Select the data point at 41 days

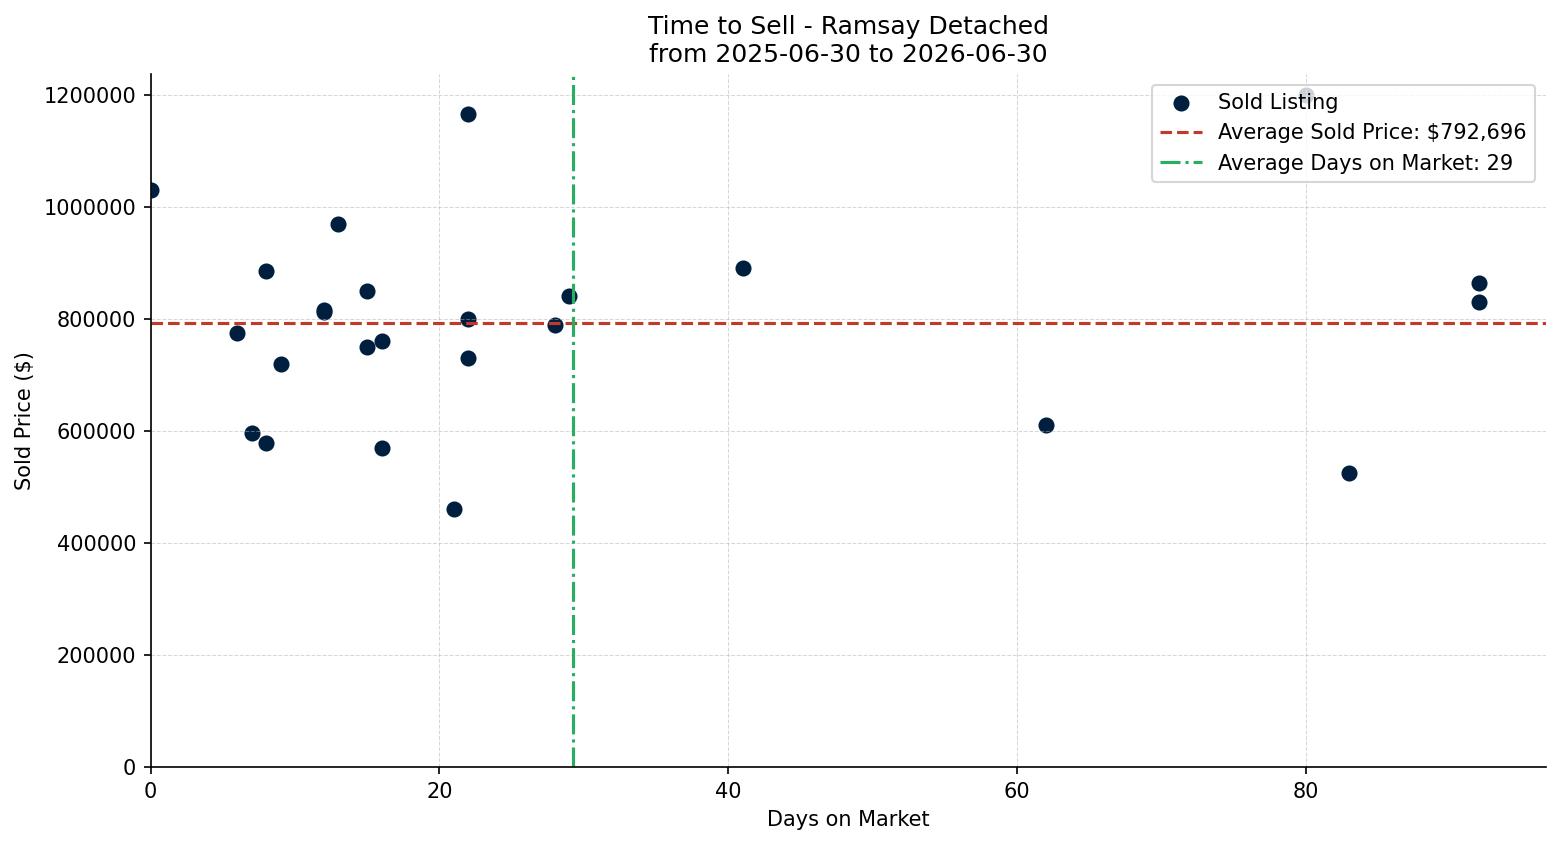click(743, 268)
